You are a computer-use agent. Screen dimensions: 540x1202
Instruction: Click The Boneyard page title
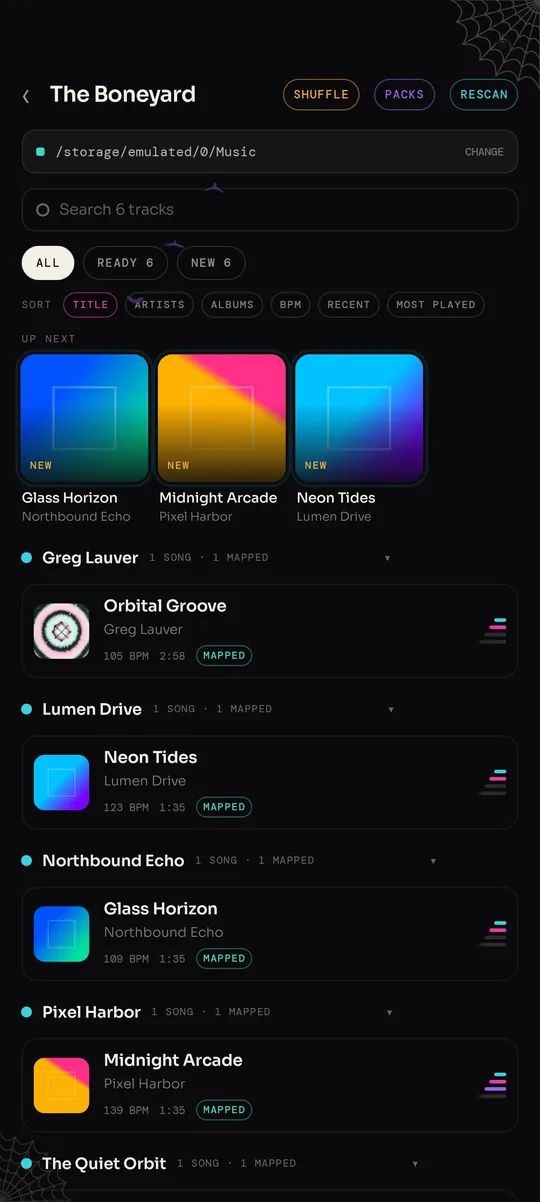tap(122, 95)
